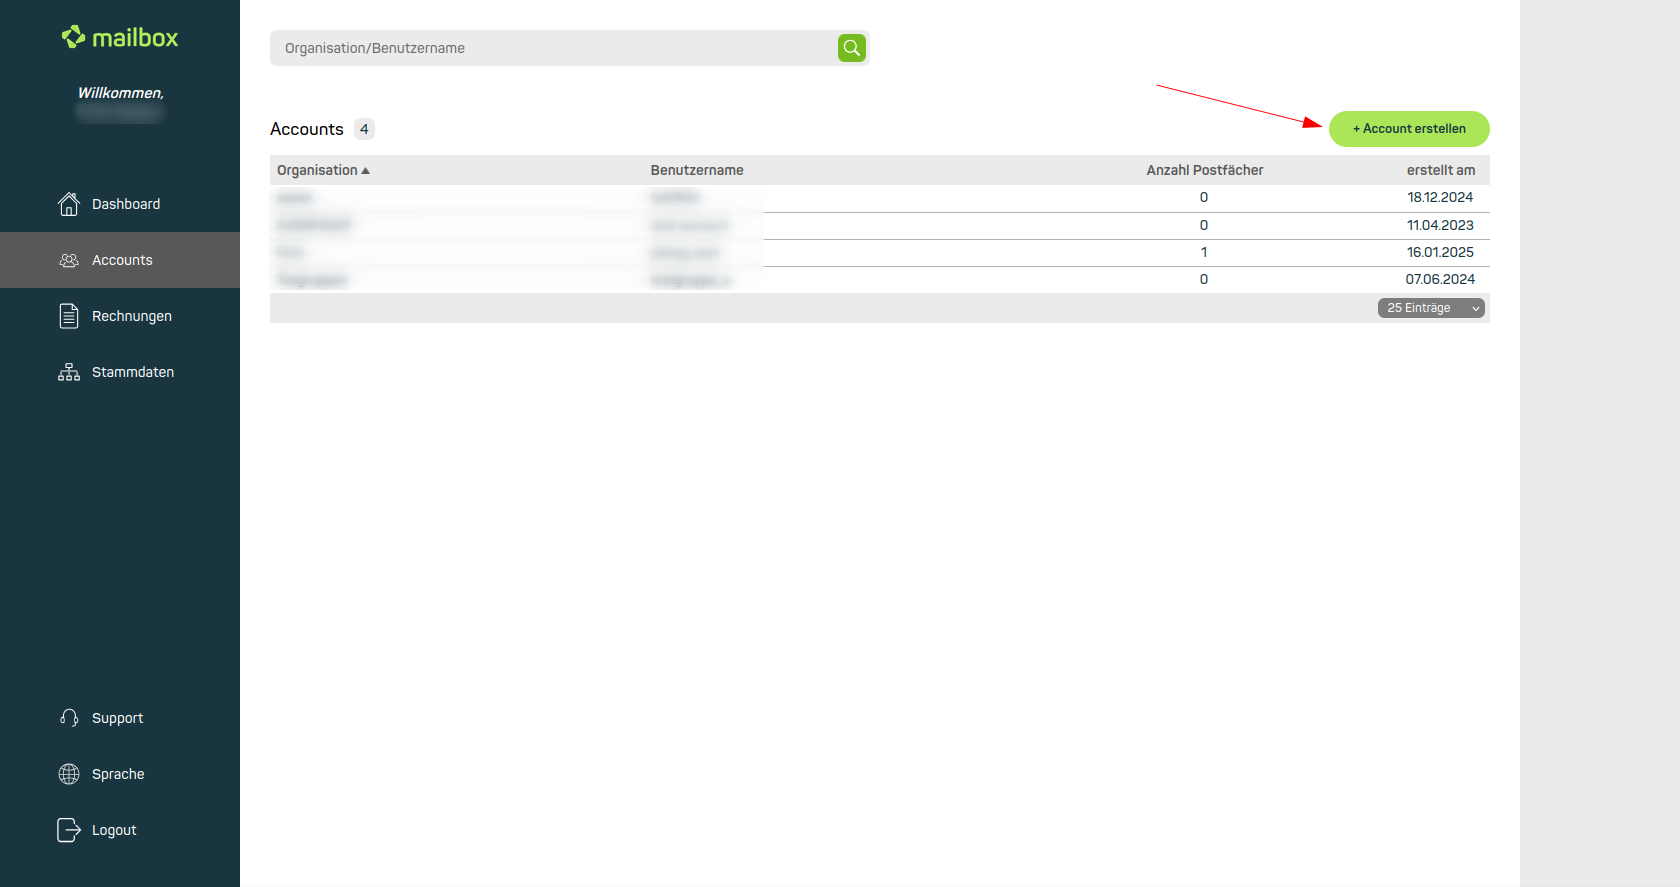The image size is (1680, 887).
Task: Click the Support headset icon
Action: point(69,718)
